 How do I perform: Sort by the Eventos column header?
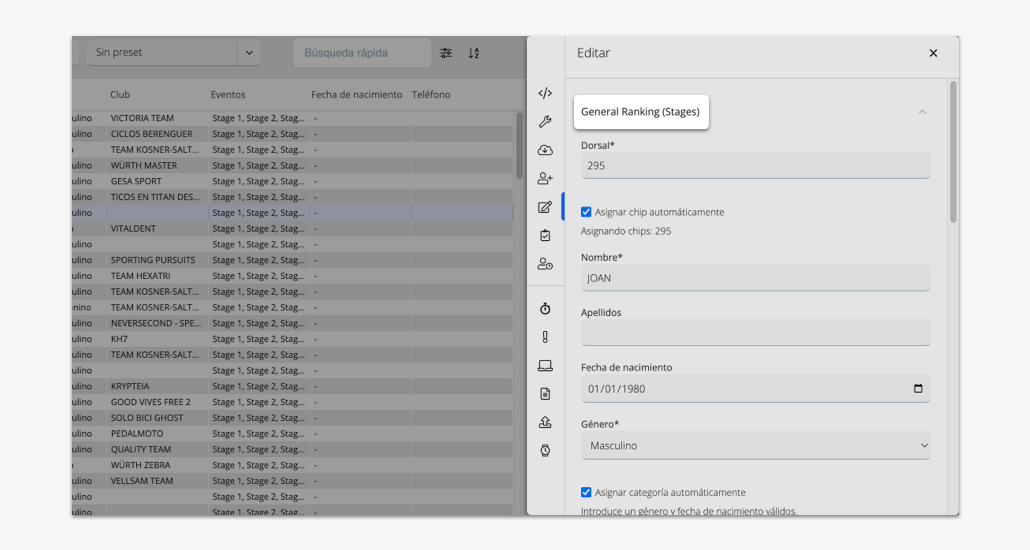228,95
